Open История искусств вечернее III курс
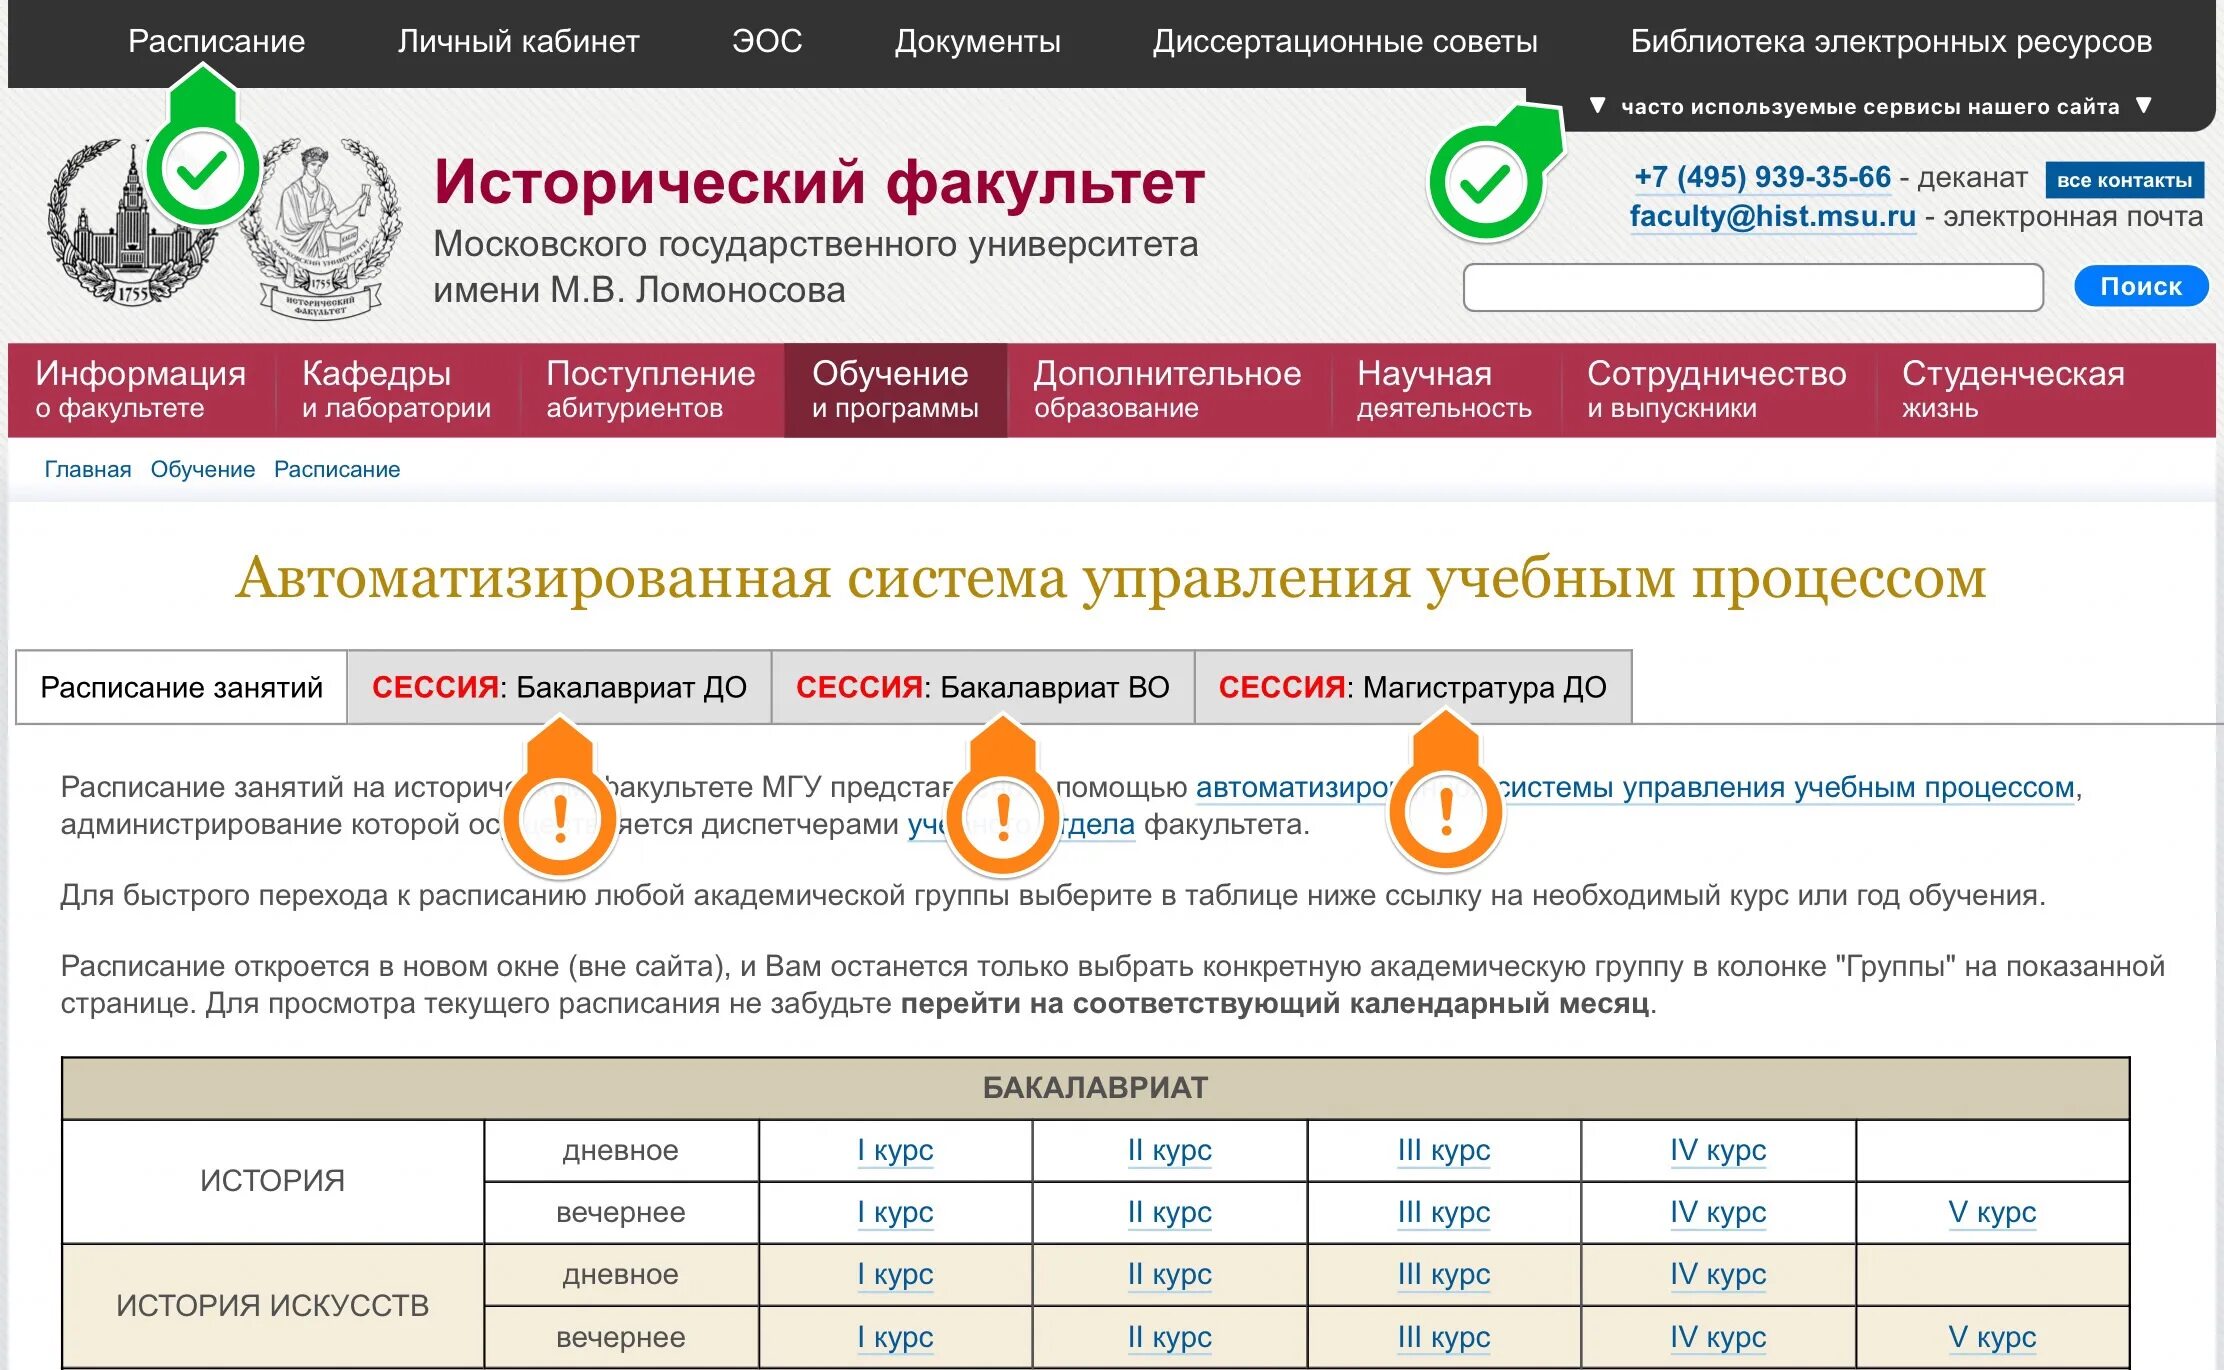 point(1444,1338)
